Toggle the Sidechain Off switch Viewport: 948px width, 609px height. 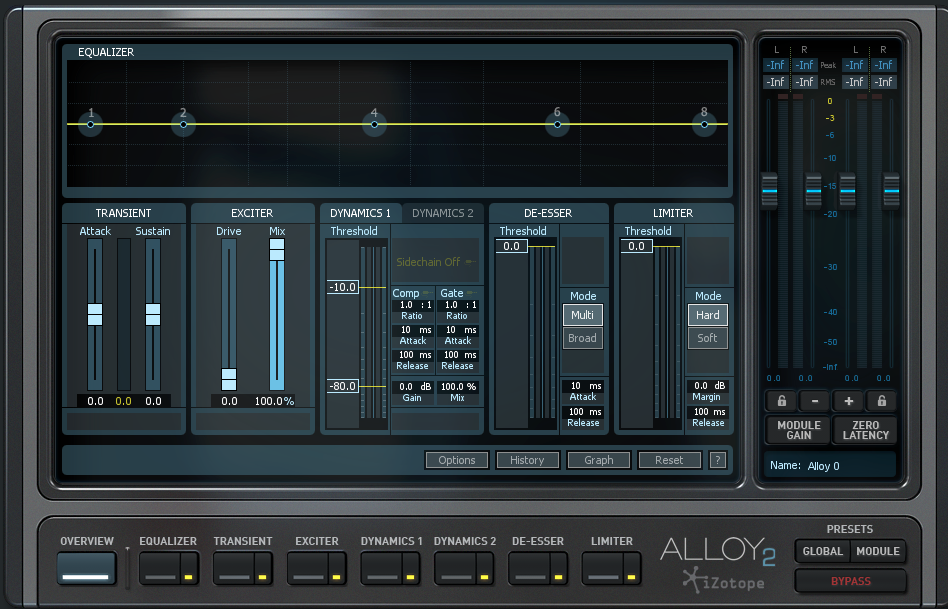[x=435, y=262]
